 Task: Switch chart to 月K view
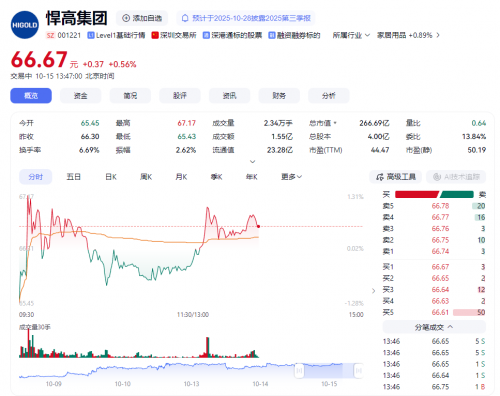[181, 177]
